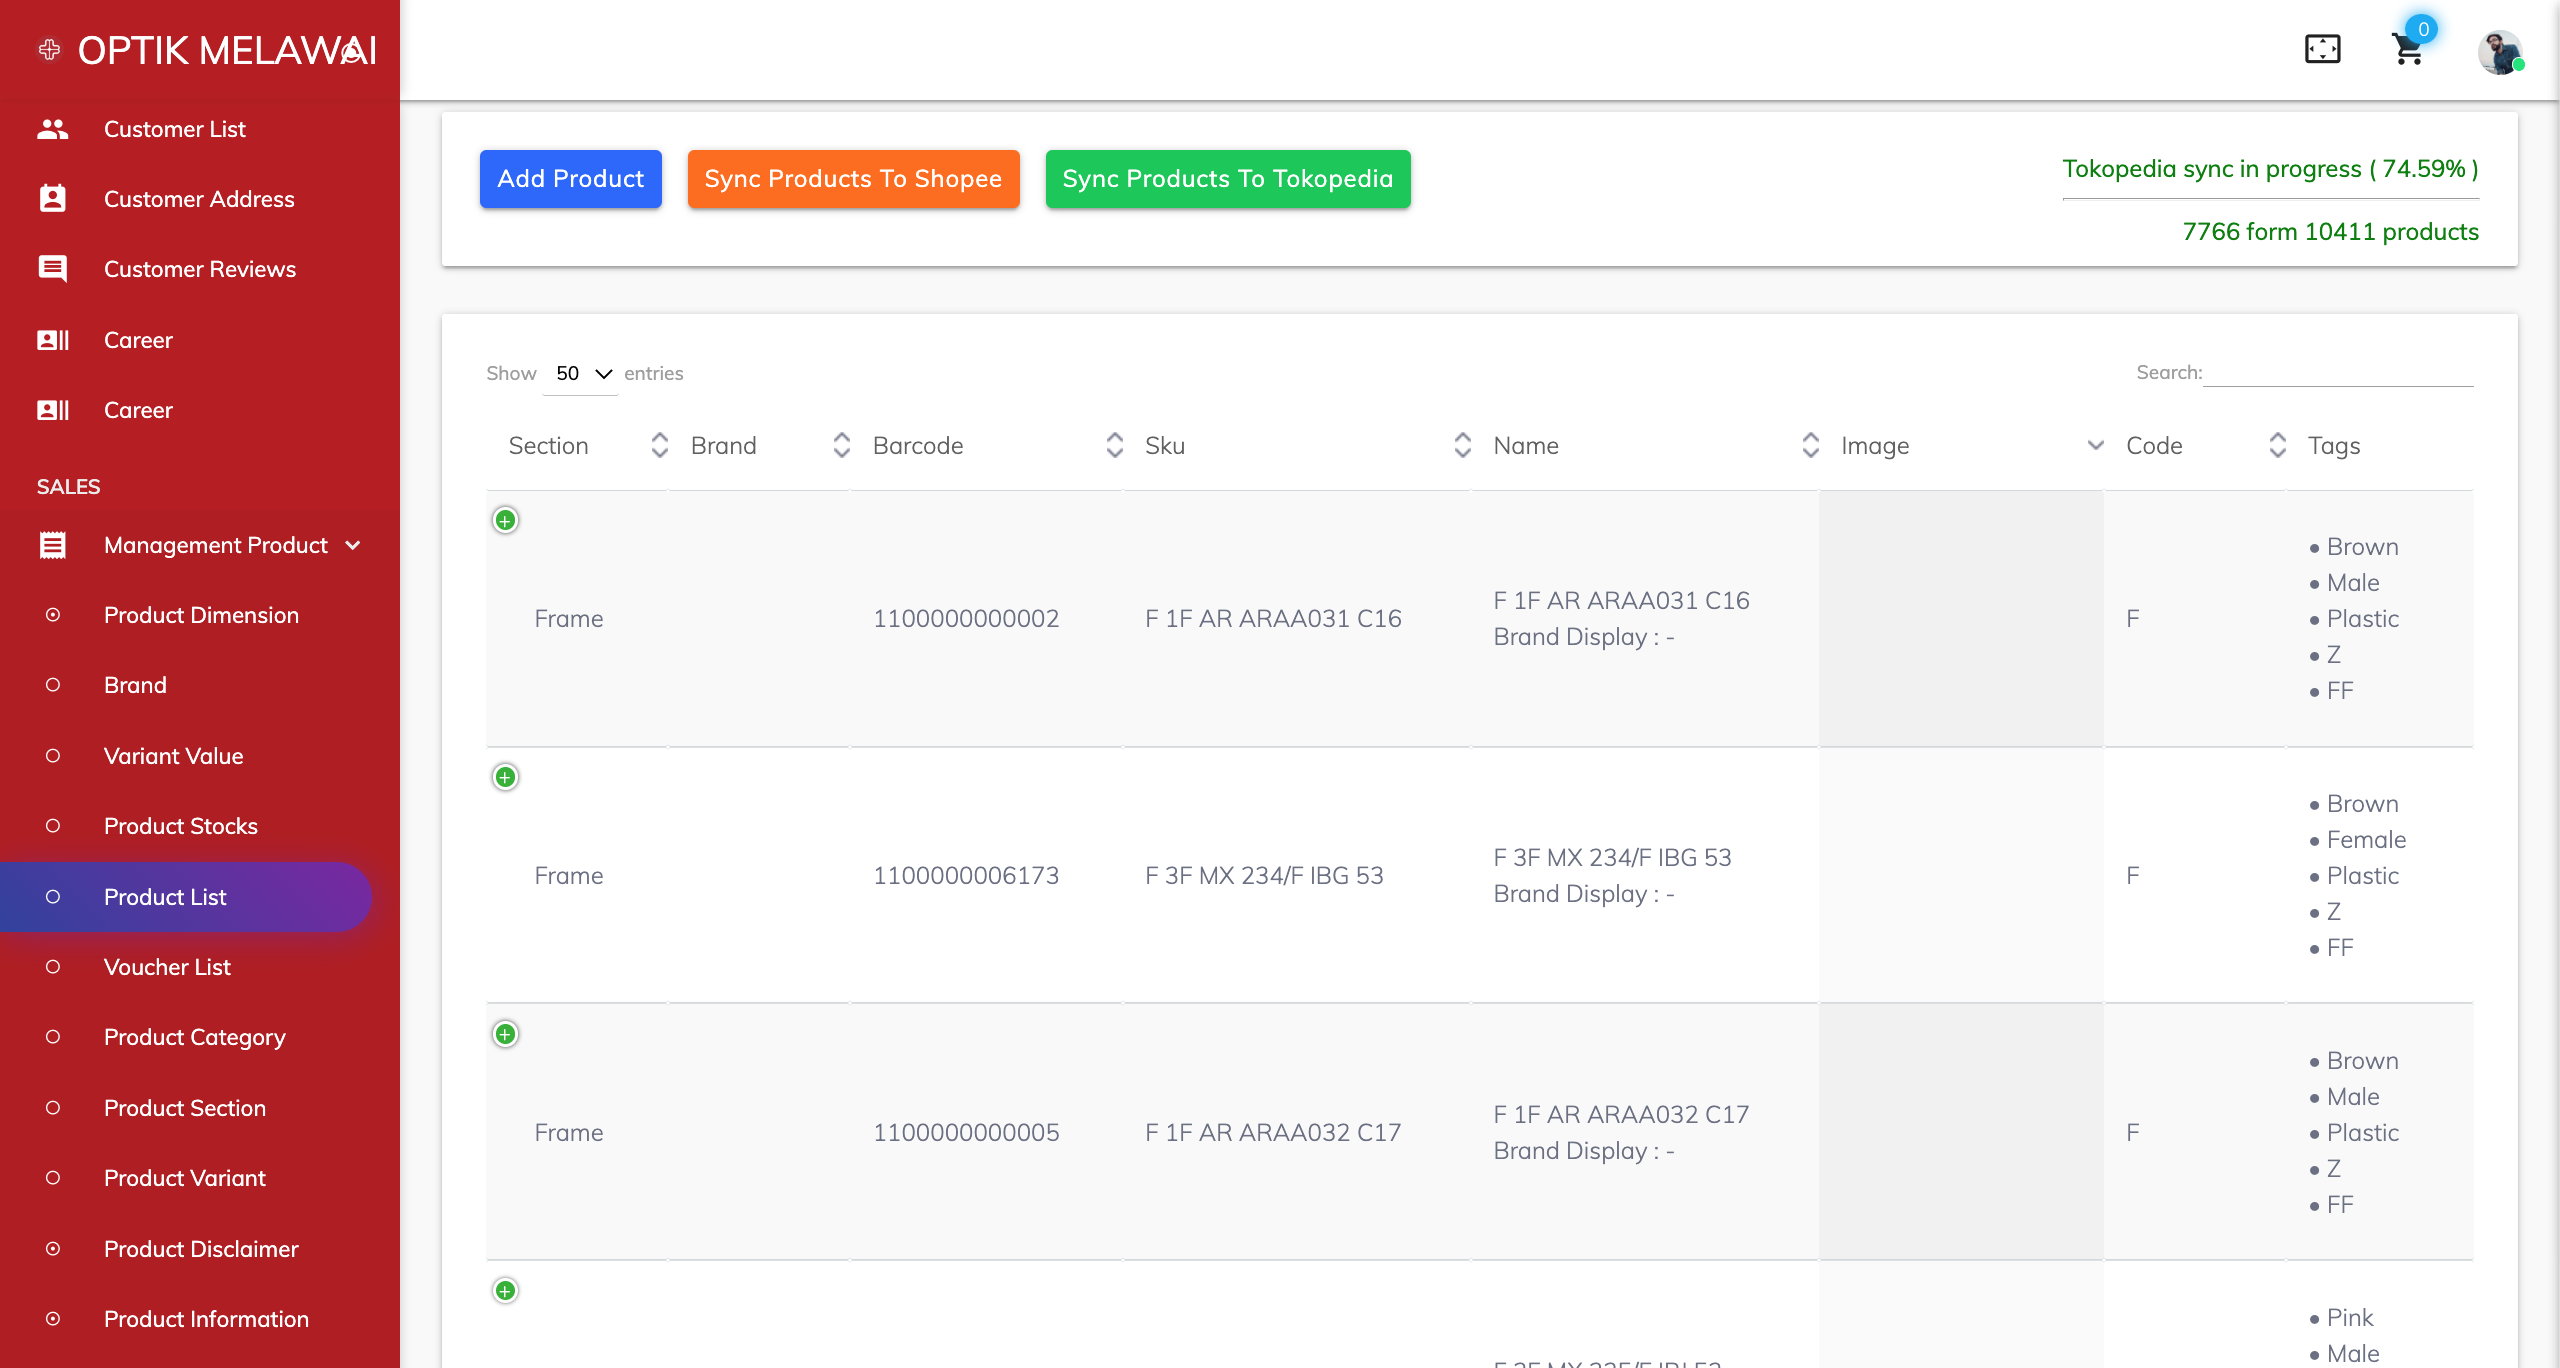Click the Customer Address contact icon

[x=53, y=199]
